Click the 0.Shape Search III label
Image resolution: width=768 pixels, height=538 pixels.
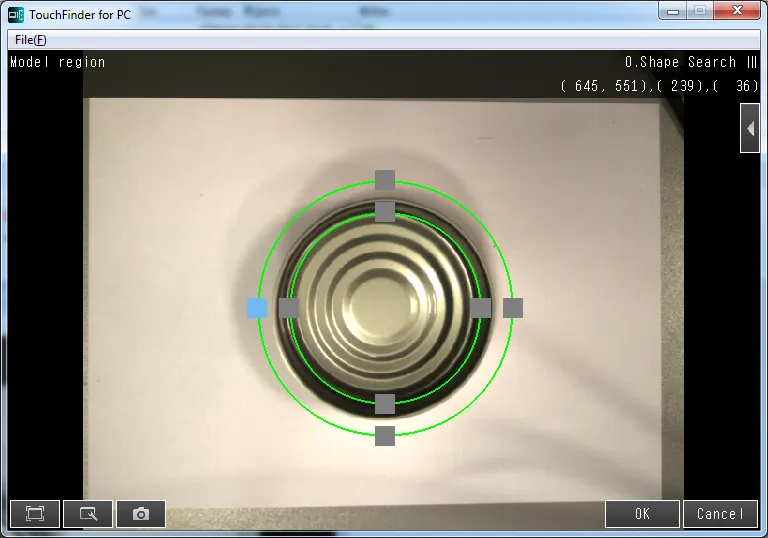pos(691,62)
